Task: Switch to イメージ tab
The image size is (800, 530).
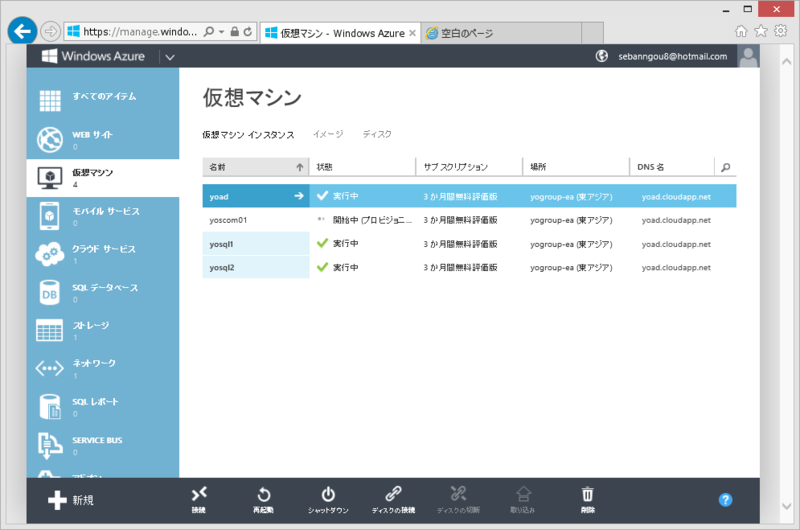Action: point(328,134)
